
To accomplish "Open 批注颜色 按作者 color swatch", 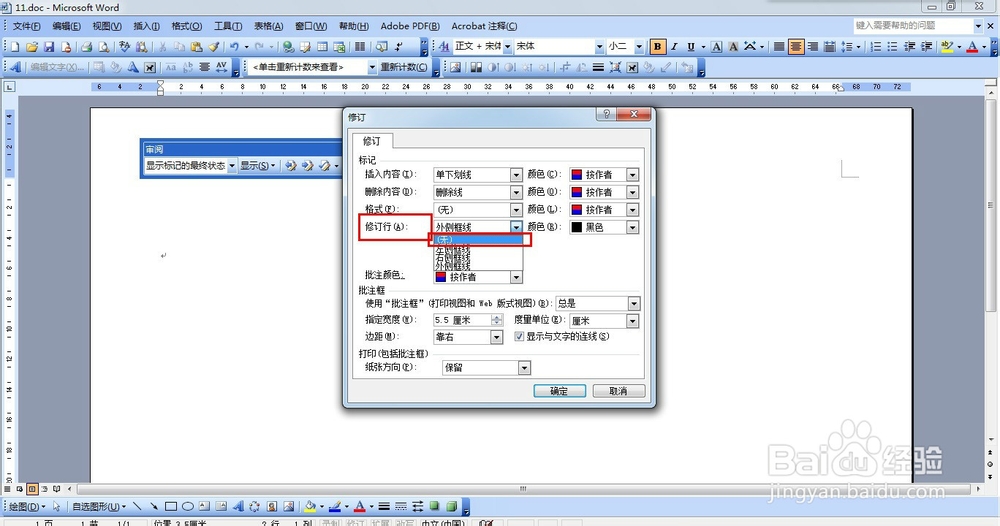I will pyautogui.click(x=478, y=277).
